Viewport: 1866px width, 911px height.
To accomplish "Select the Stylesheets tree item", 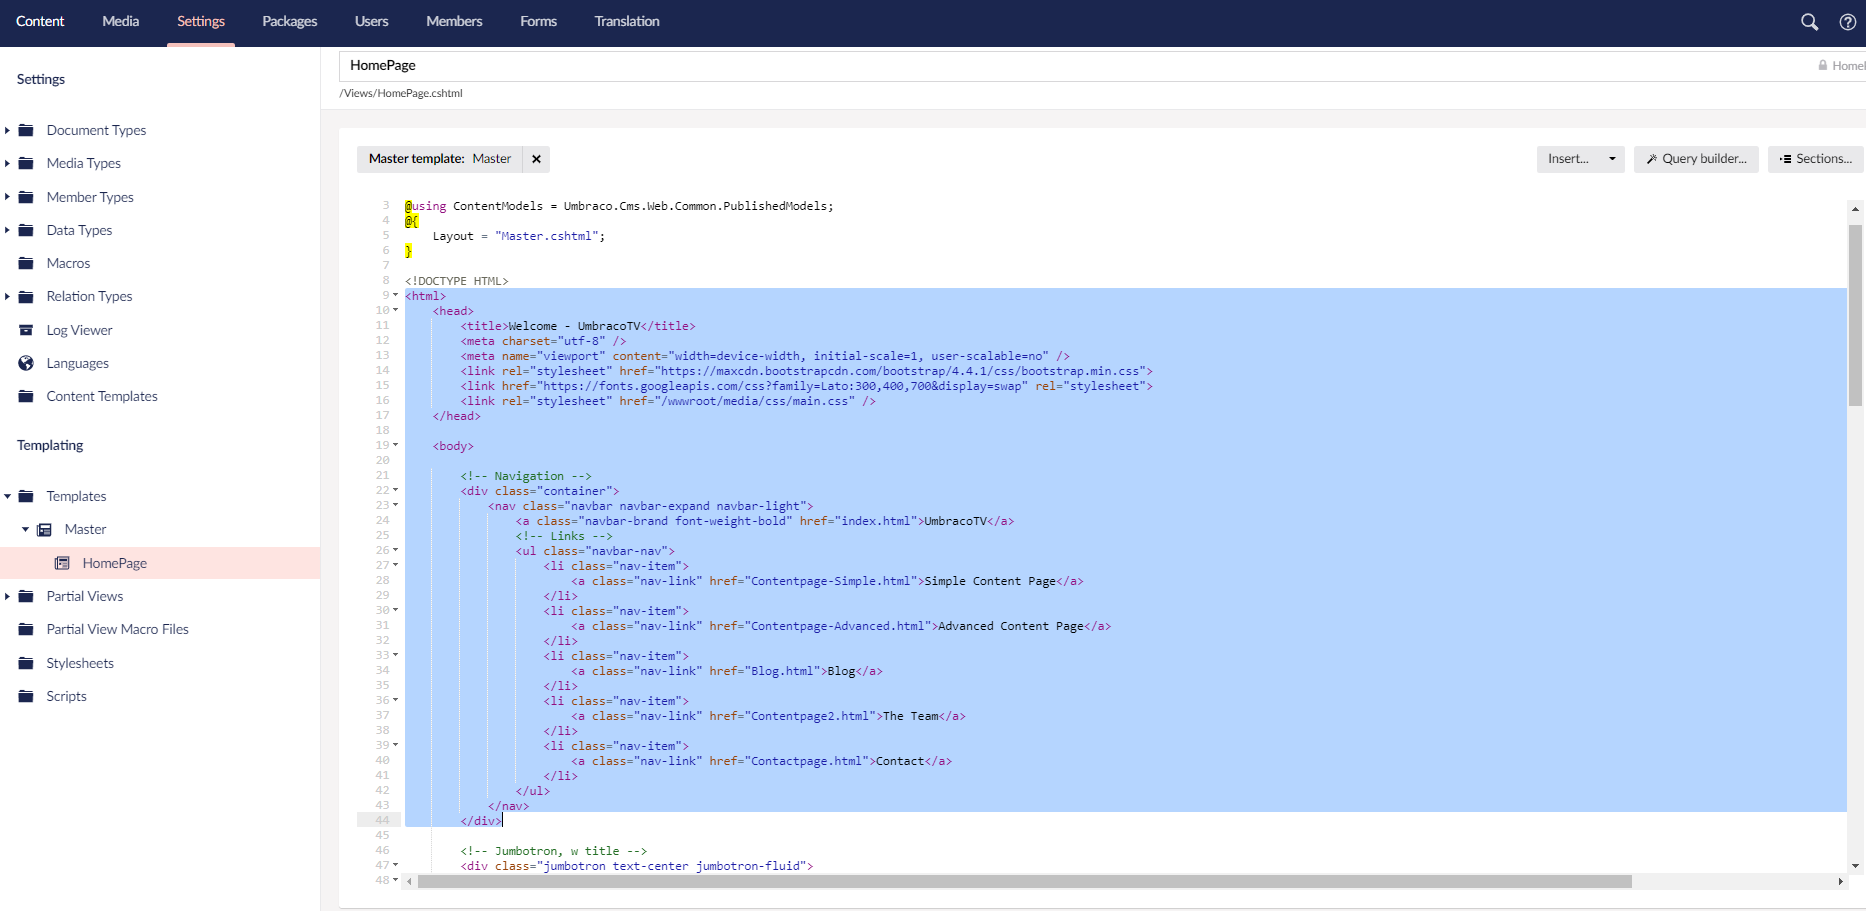I will click(80, 663).
